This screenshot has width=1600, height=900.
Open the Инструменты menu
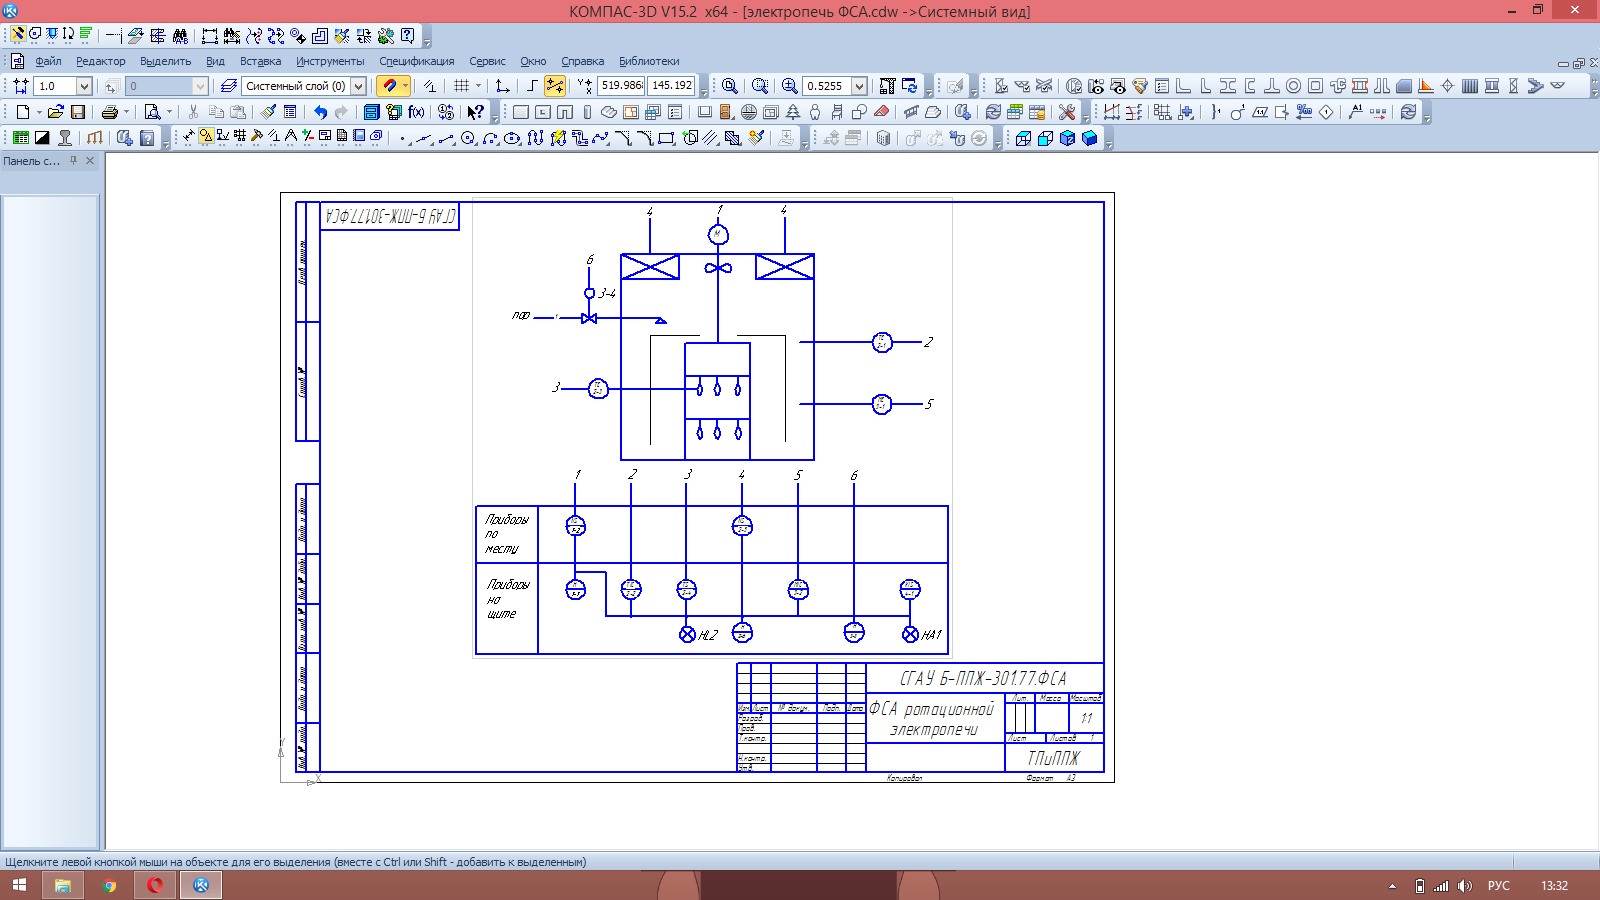click(x=330, y=61)
